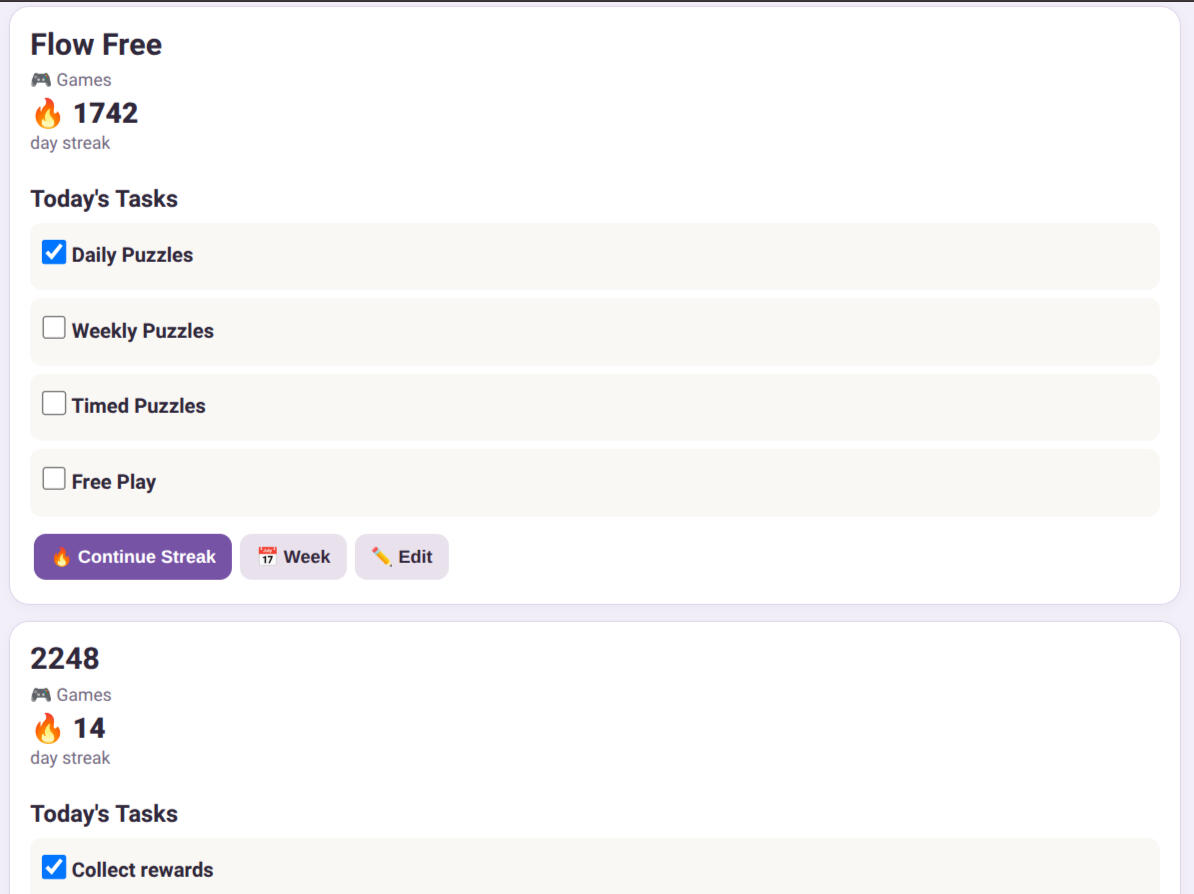This screenshot has width=1194, height=894.
Task: Click the gamepad icon under Flow Free
Action: point(40,80)
